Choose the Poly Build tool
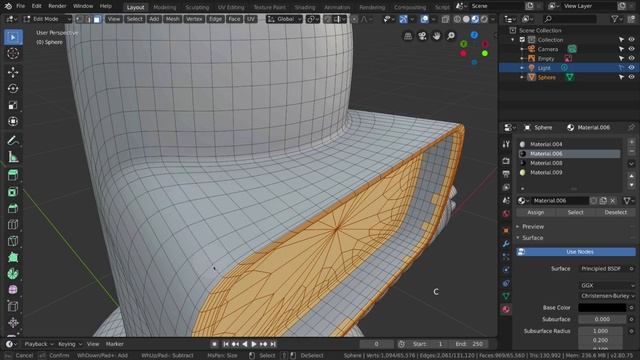640x360 pixels. tap(13, 257)
